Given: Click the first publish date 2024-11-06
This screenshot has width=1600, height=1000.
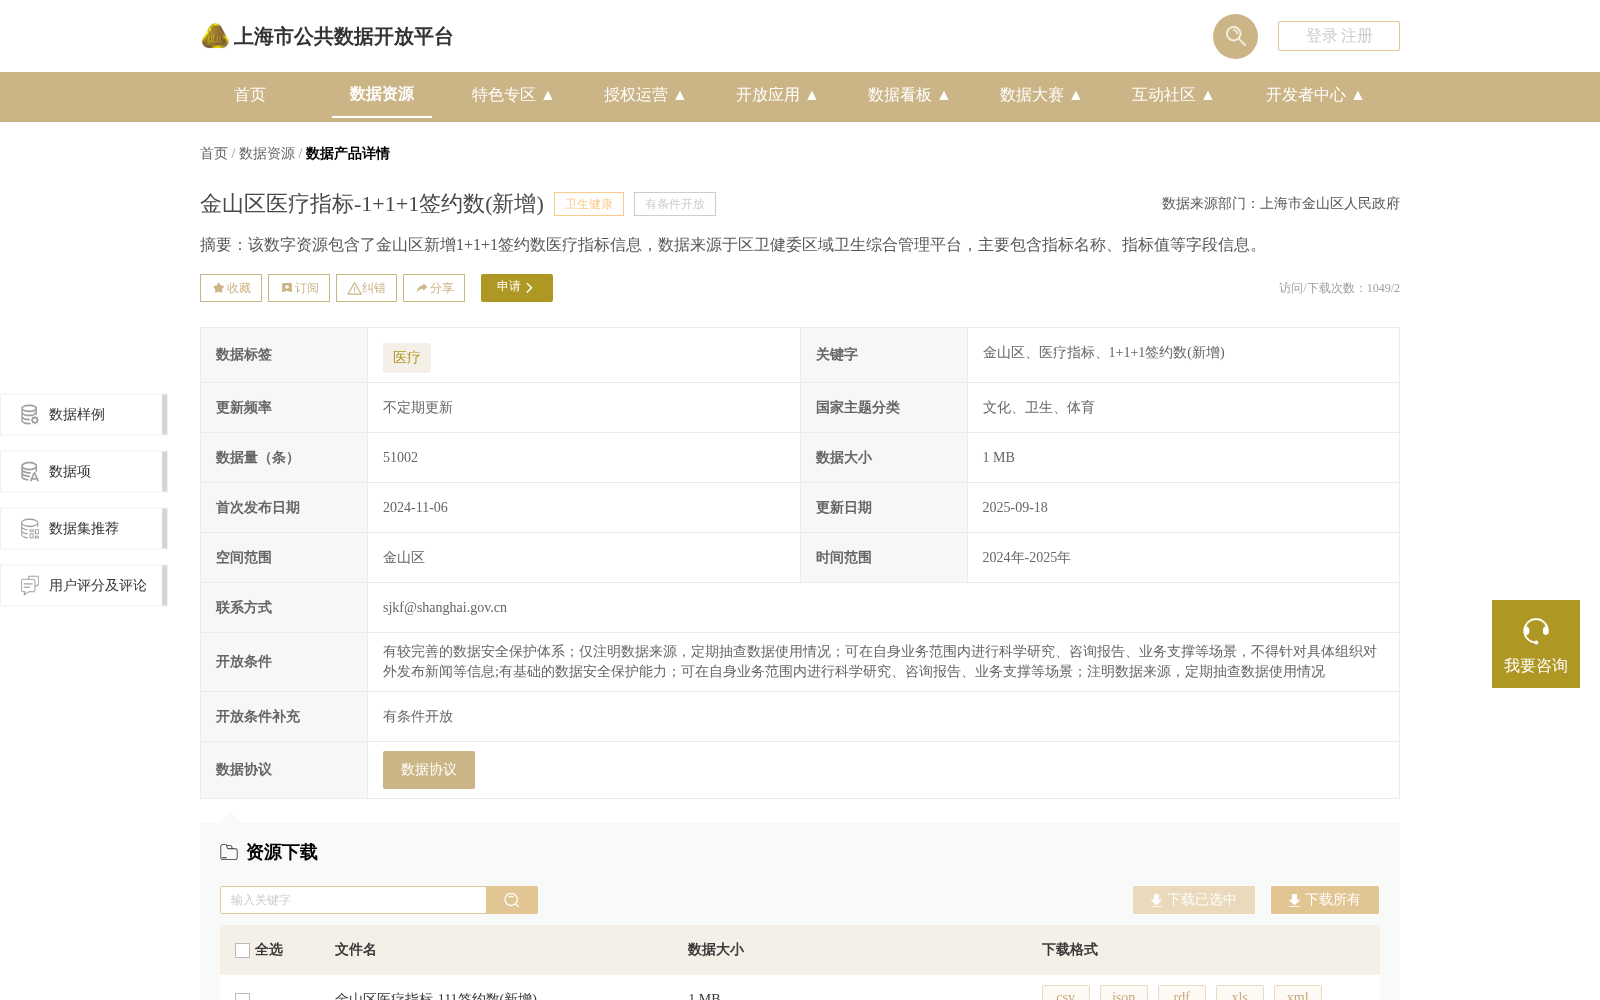Looking at the screenshot, I should (415, 507).
